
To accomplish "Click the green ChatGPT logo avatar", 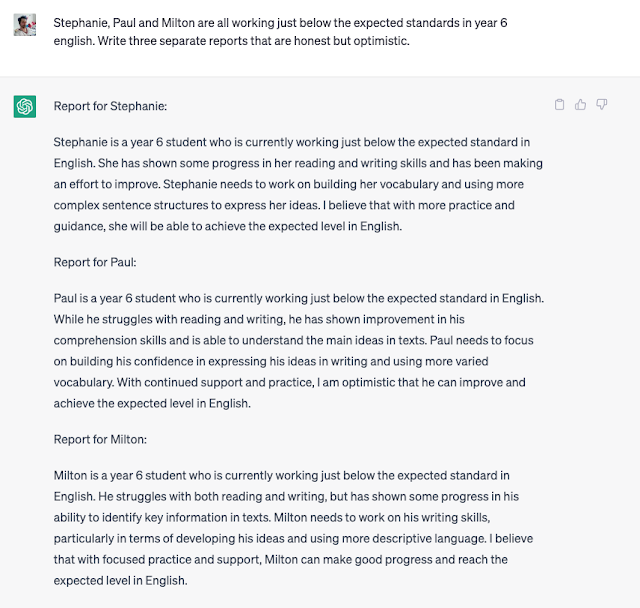I will pyautogui.click(x=25, y=106).
